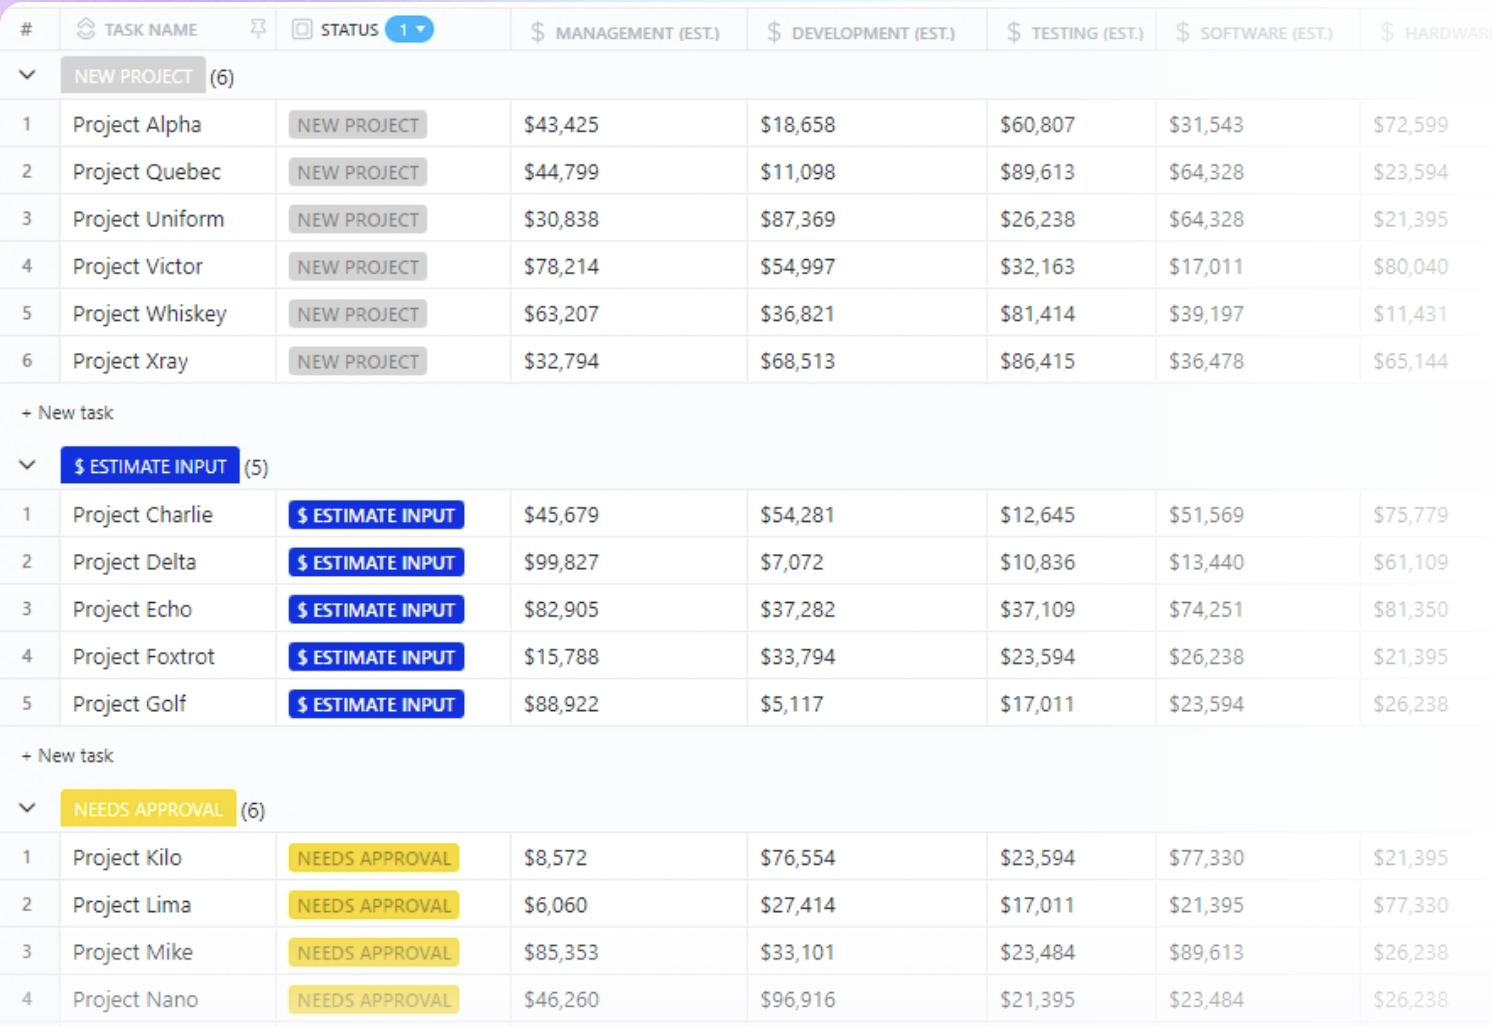Viewport: 1492px width, 1026px height.
Task: Click Project Golf development value $5,117
Action: pyautogui.click(x=791, y=703)
